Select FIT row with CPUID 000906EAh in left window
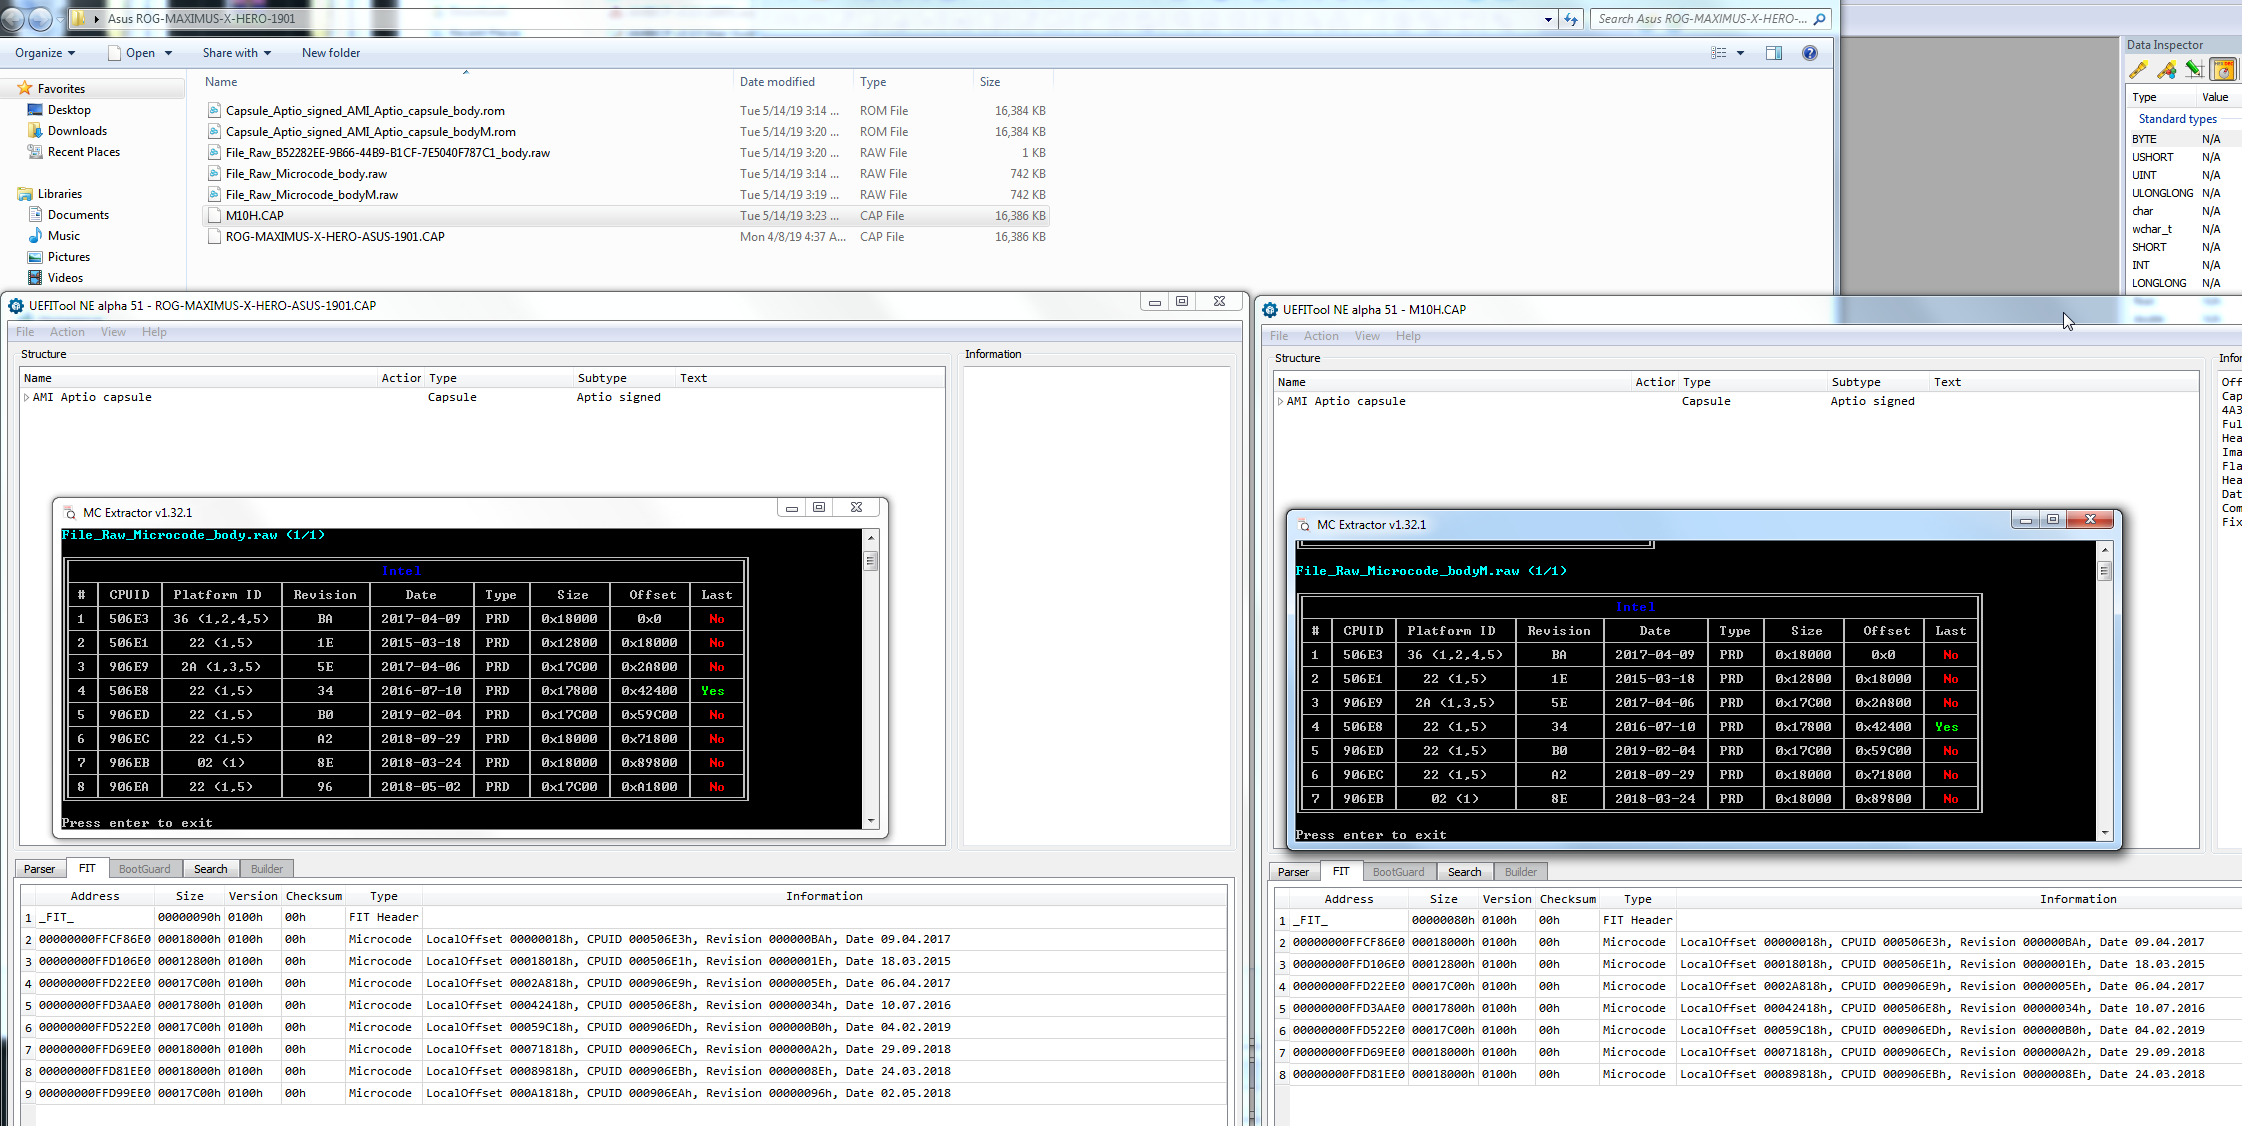The height and width of the screenshot is (1126, 2242). tap(625, 1093)
